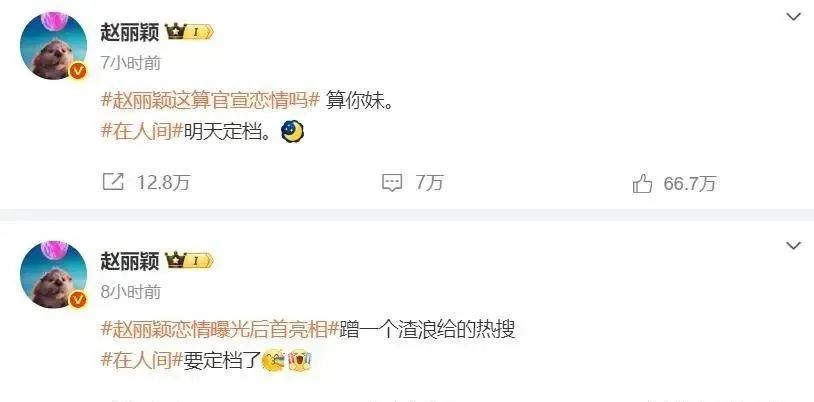Expand the second post's chevron menu

pos(793,245)
